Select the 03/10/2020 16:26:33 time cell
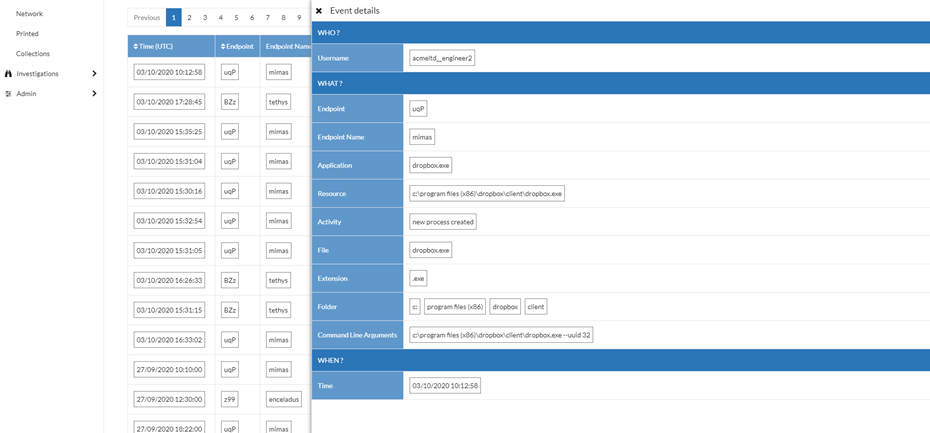 click(170, 281)
